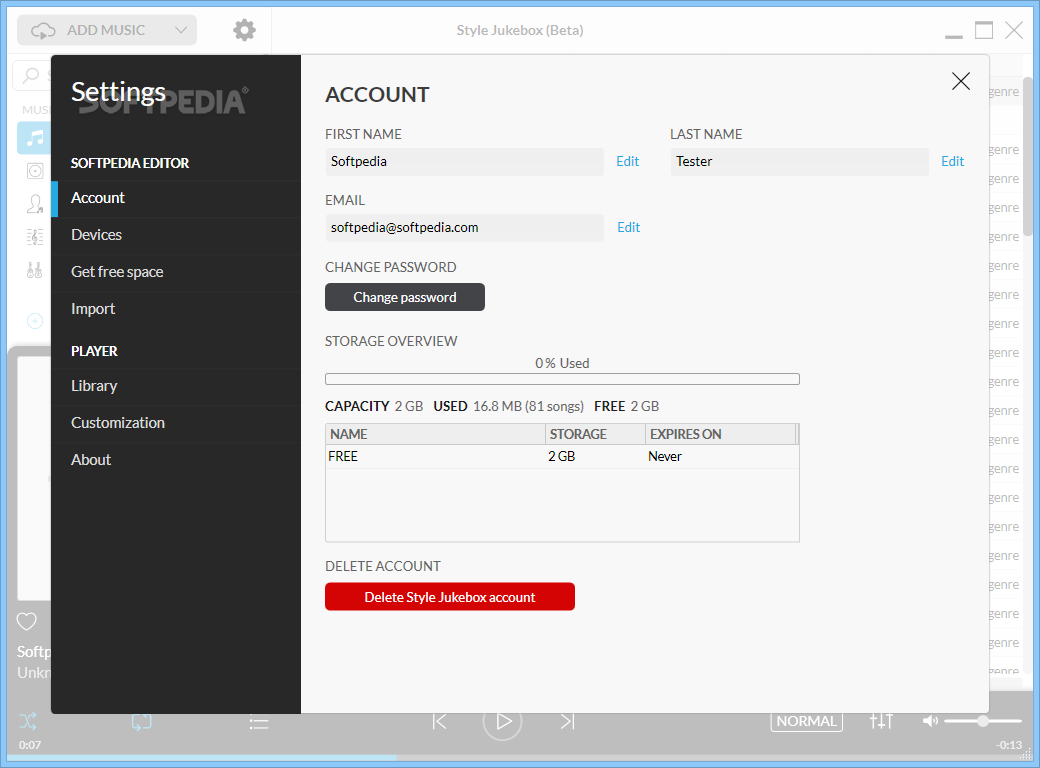This screenshot has width=1040, height=768.
Task: Open the Import settings tab
Action: point(176,310)
